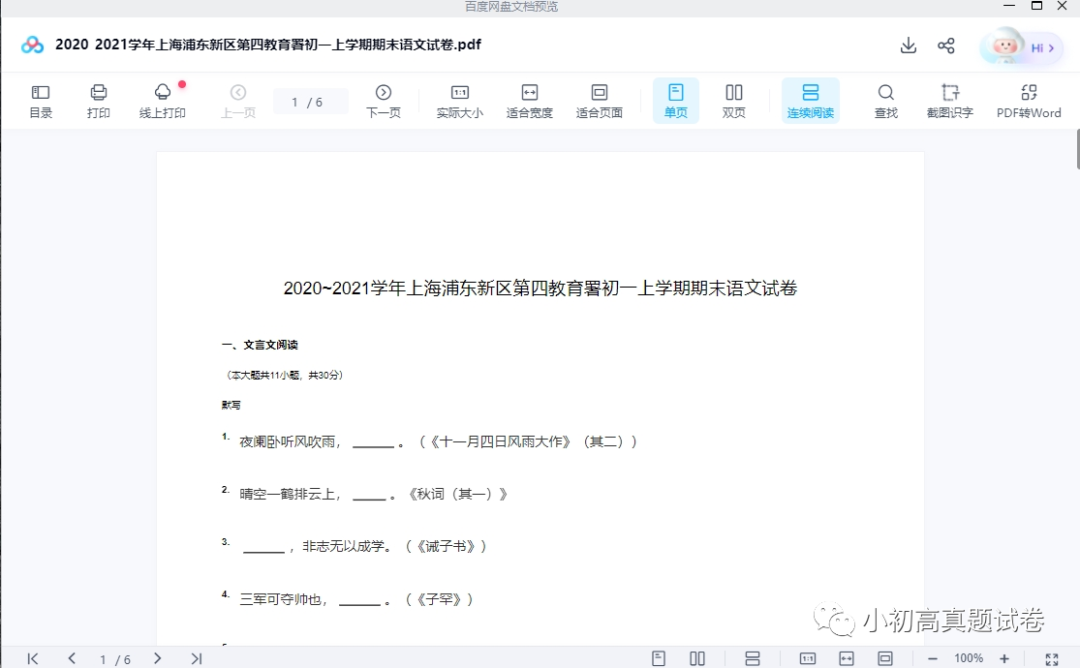Click fit page icon in bottom bar
Image resolution: width=1080 pixels, height=668 pixels.
tap(885, 658)
